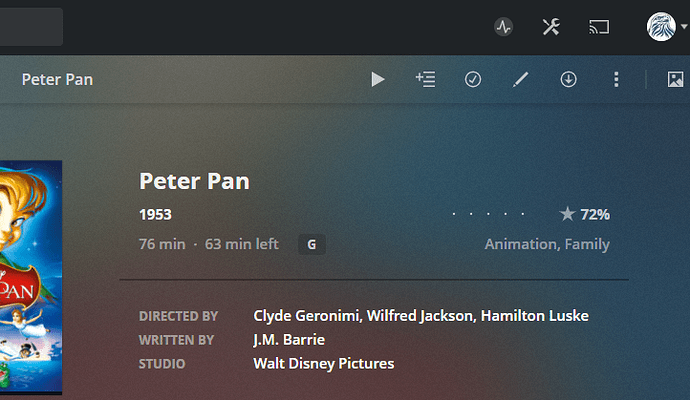Click the Cast screen icon

pos(599,27)
